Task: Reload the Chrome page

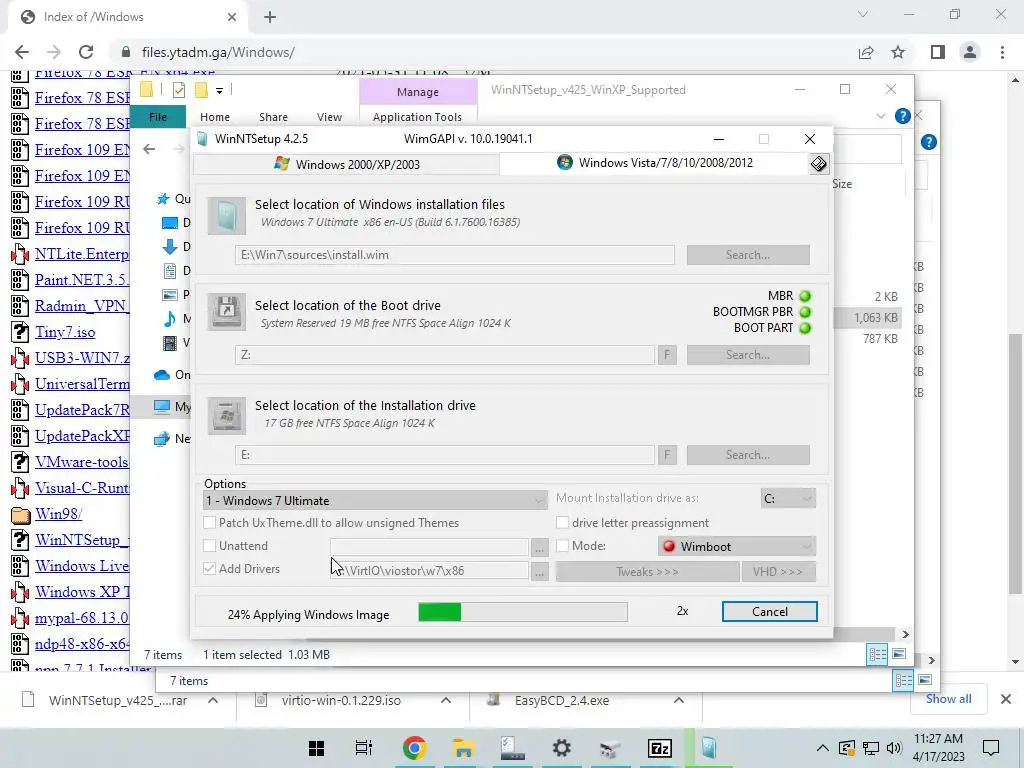Action: pos(86,52)
